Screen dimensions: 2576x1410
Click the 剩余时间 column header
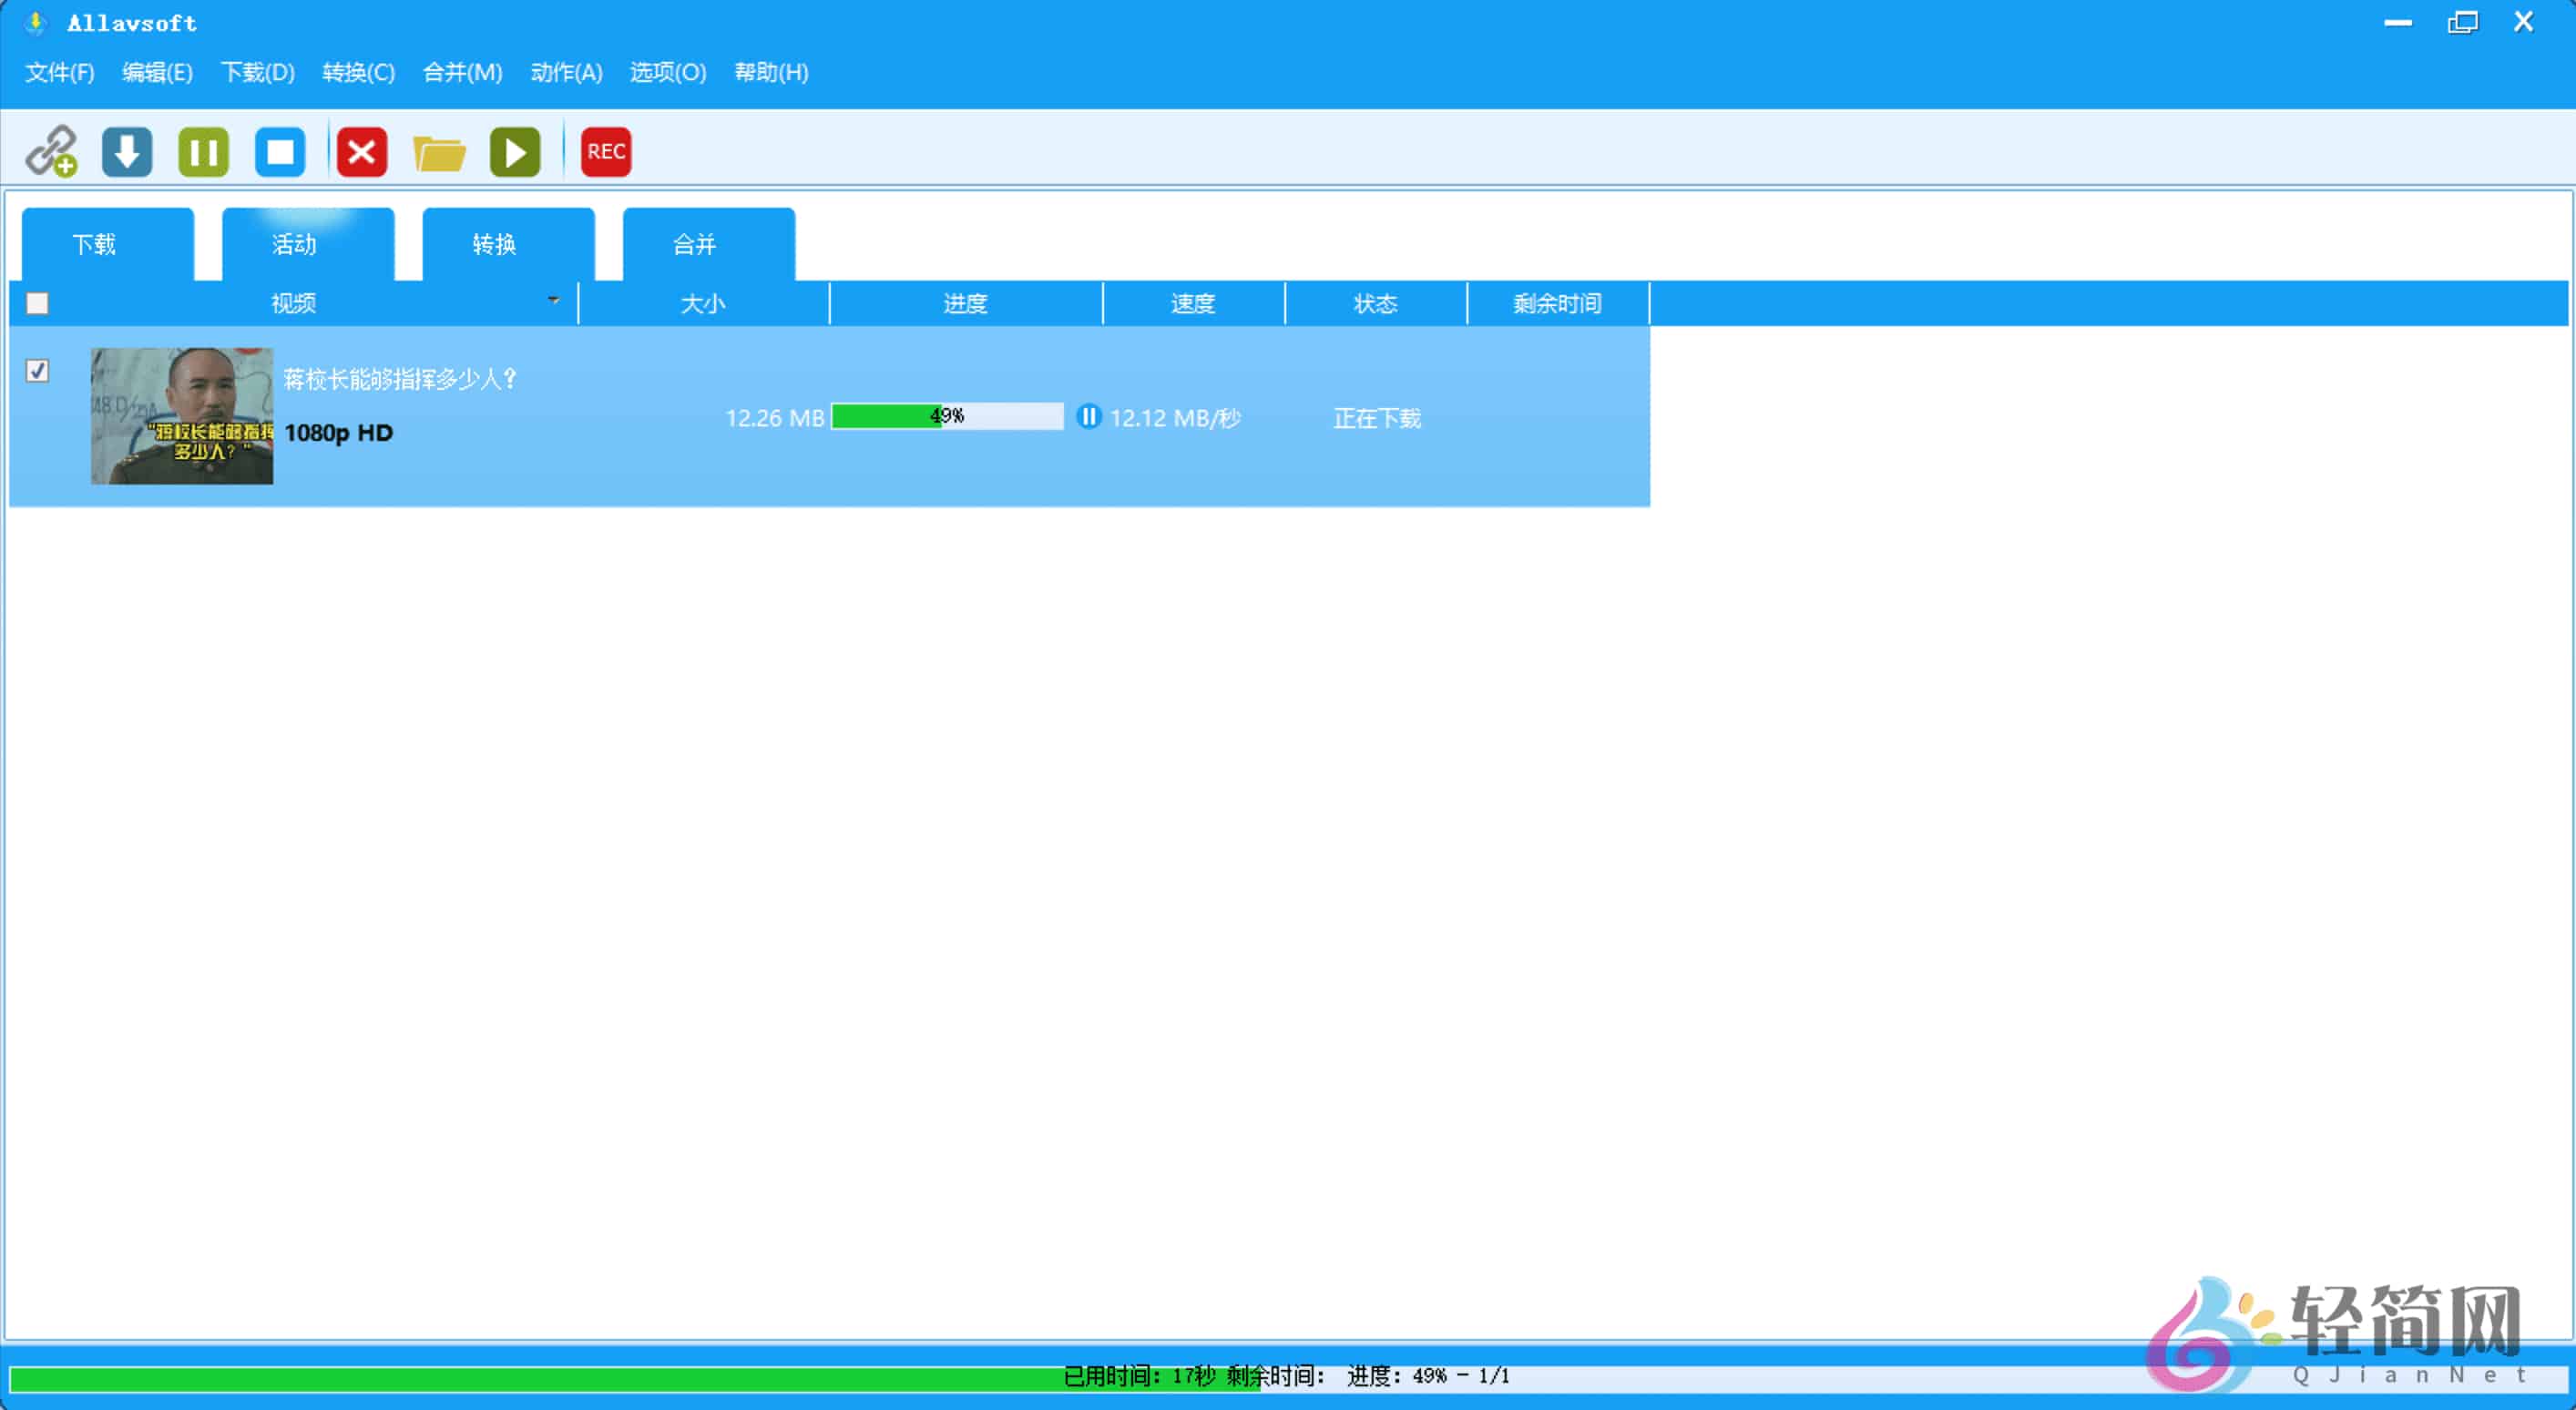pyautogui.click(x=1556, y=303)
